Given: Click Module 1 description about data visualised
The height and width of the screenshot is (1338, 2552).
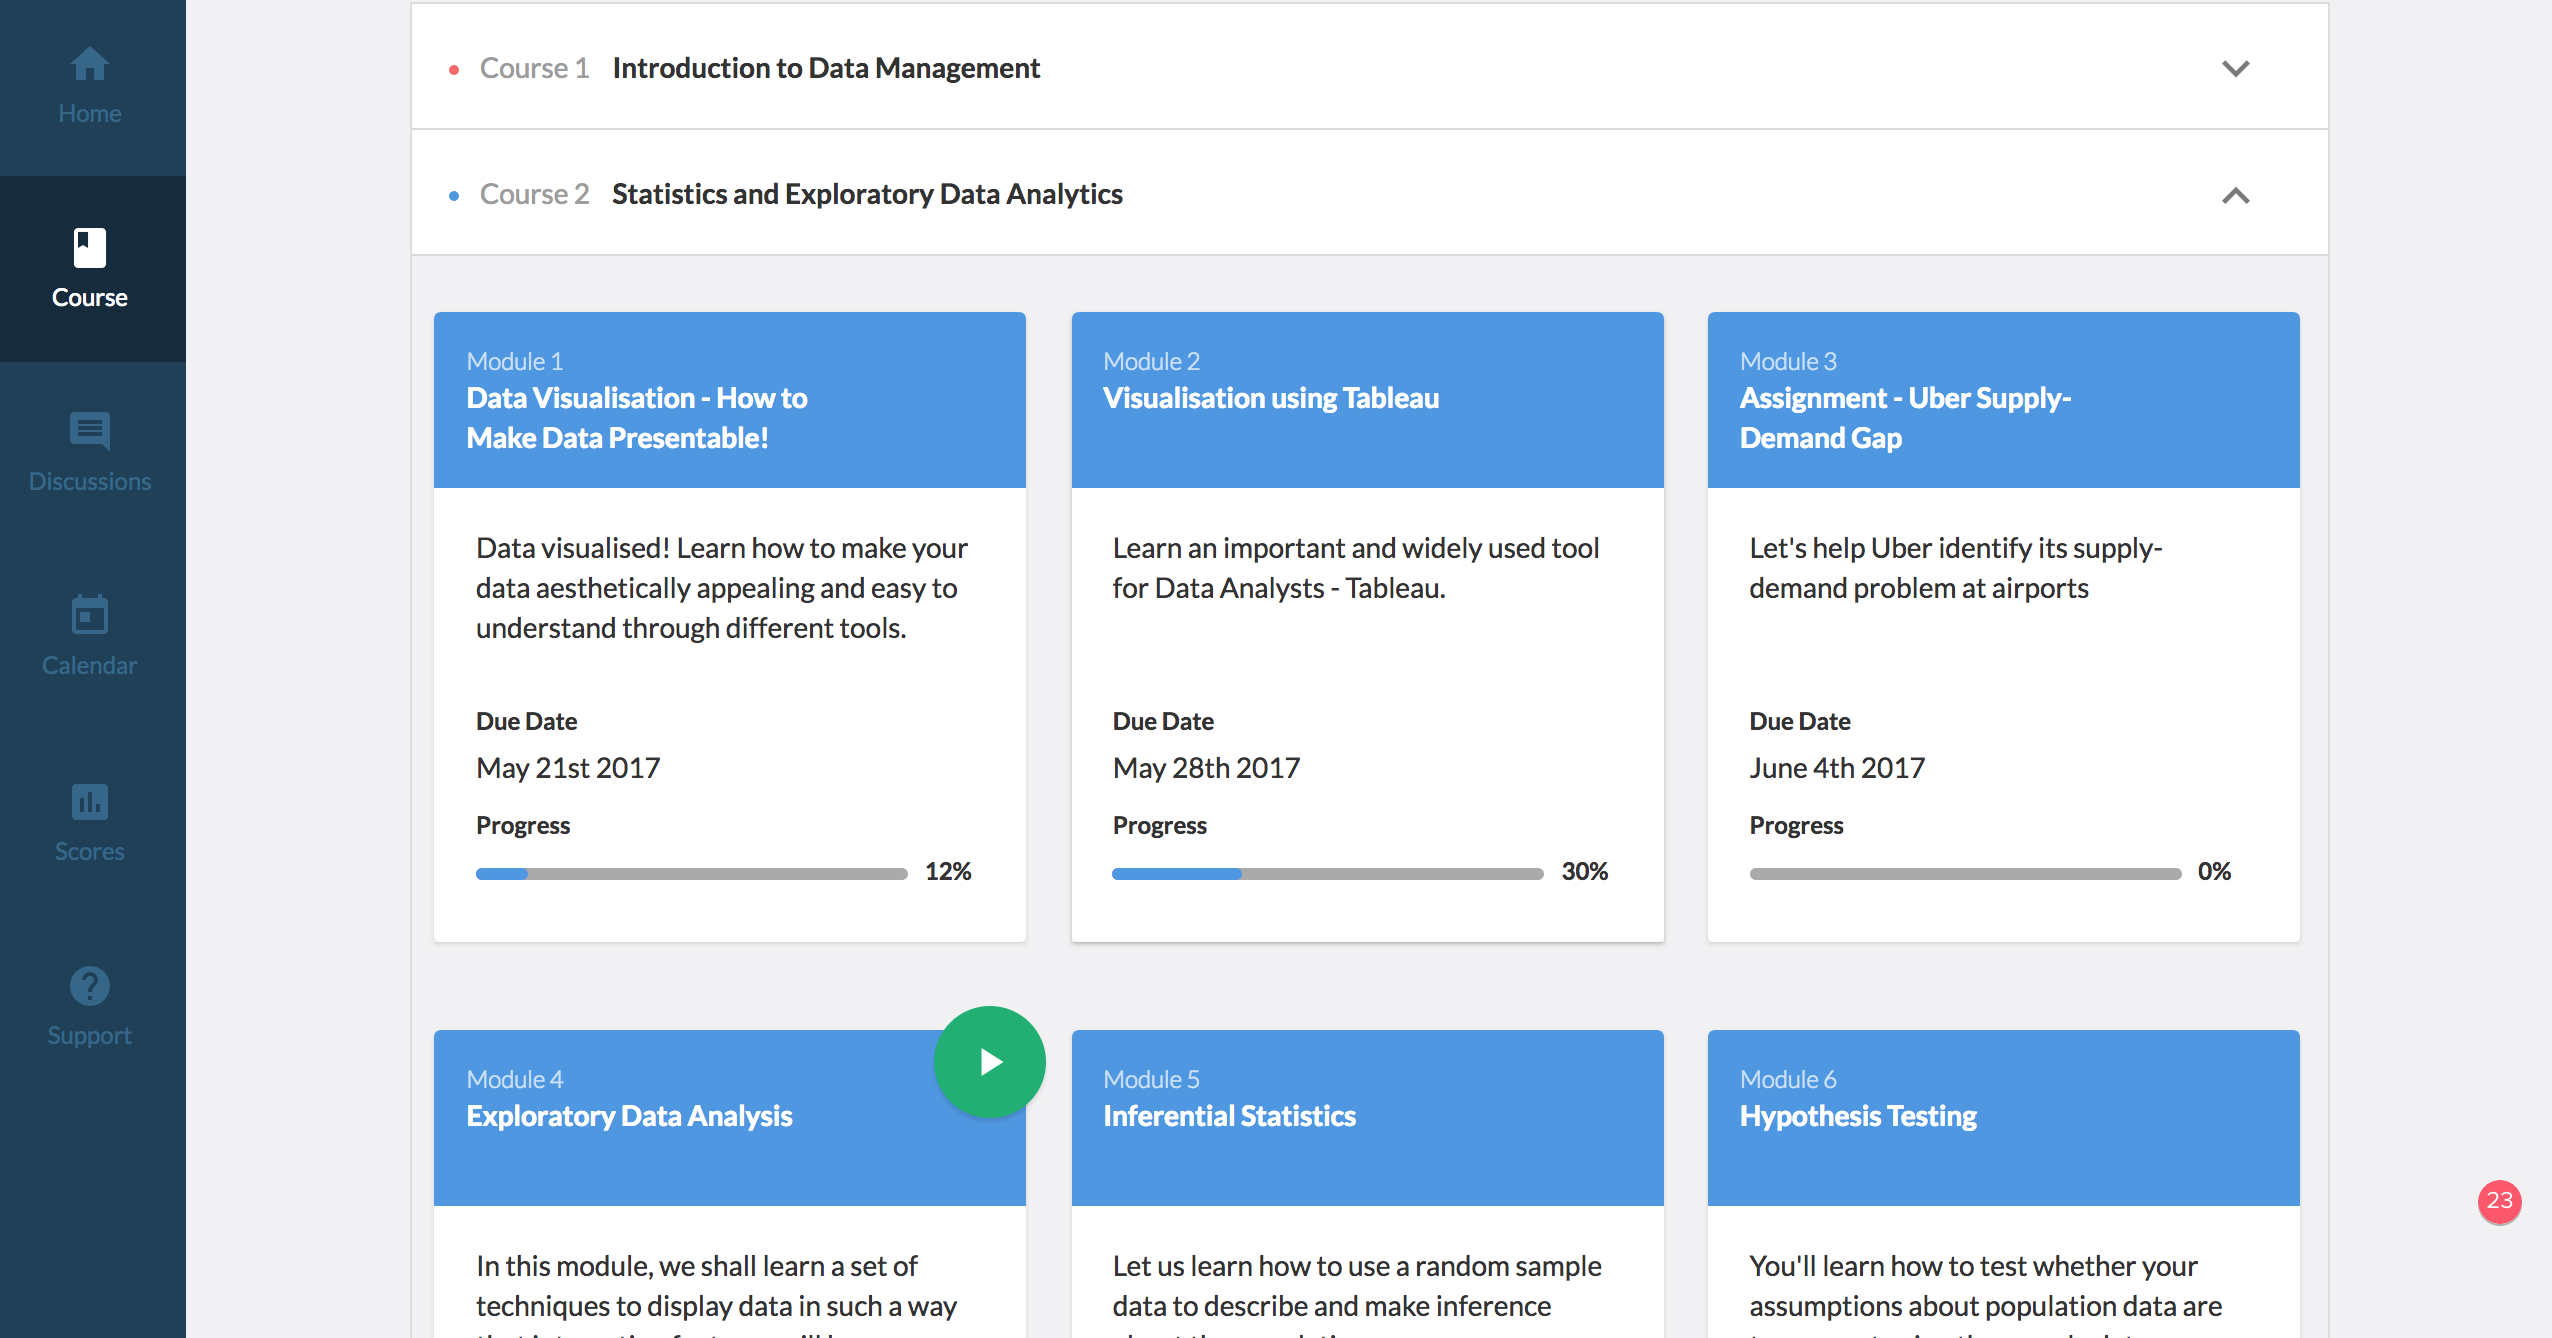Looking at the screenshot, I should (x=721, y=588).
